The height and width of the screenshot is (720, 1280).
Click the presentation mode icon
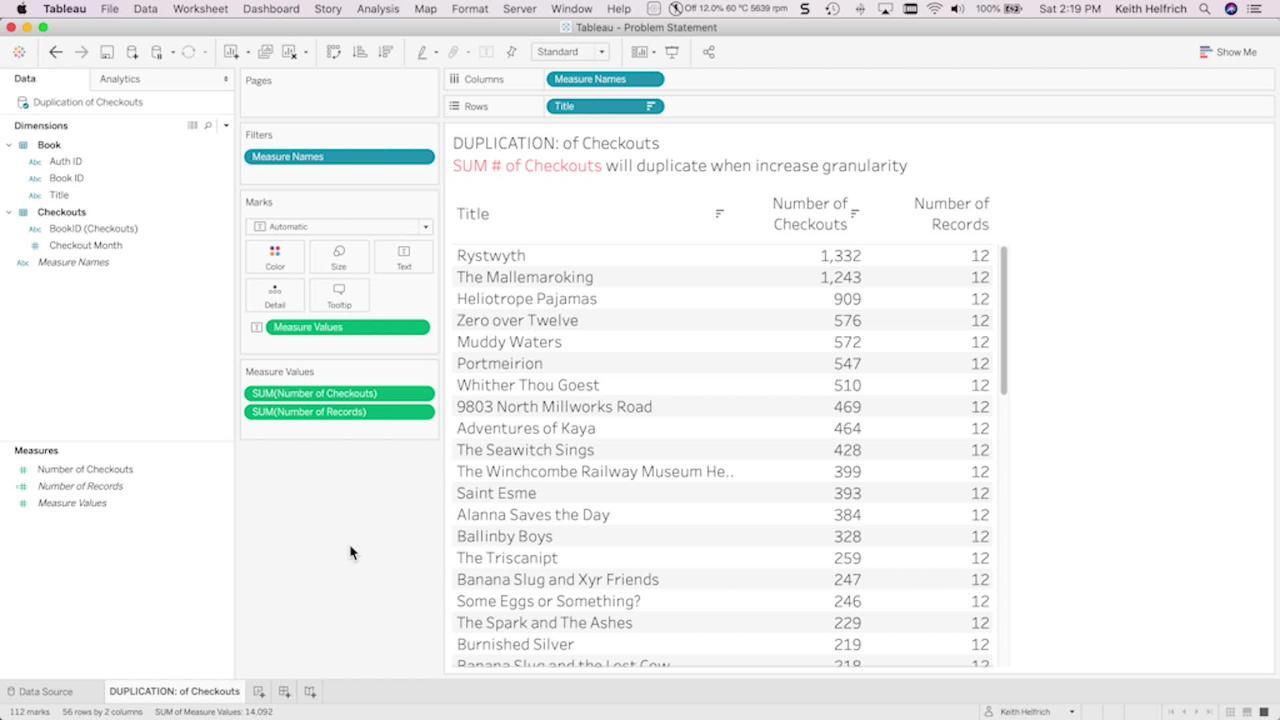click(x=672, y=52)
